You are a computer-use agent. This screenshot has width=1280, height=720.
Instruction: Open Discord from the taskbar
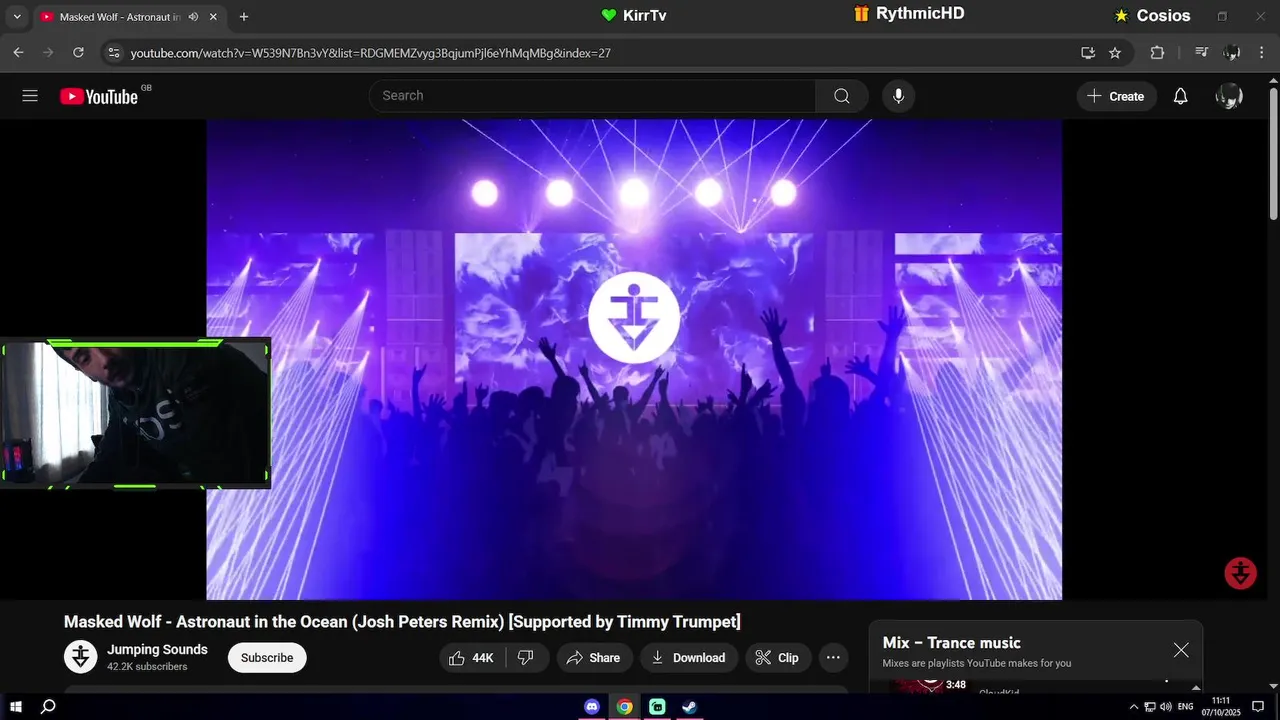(592, 707)
